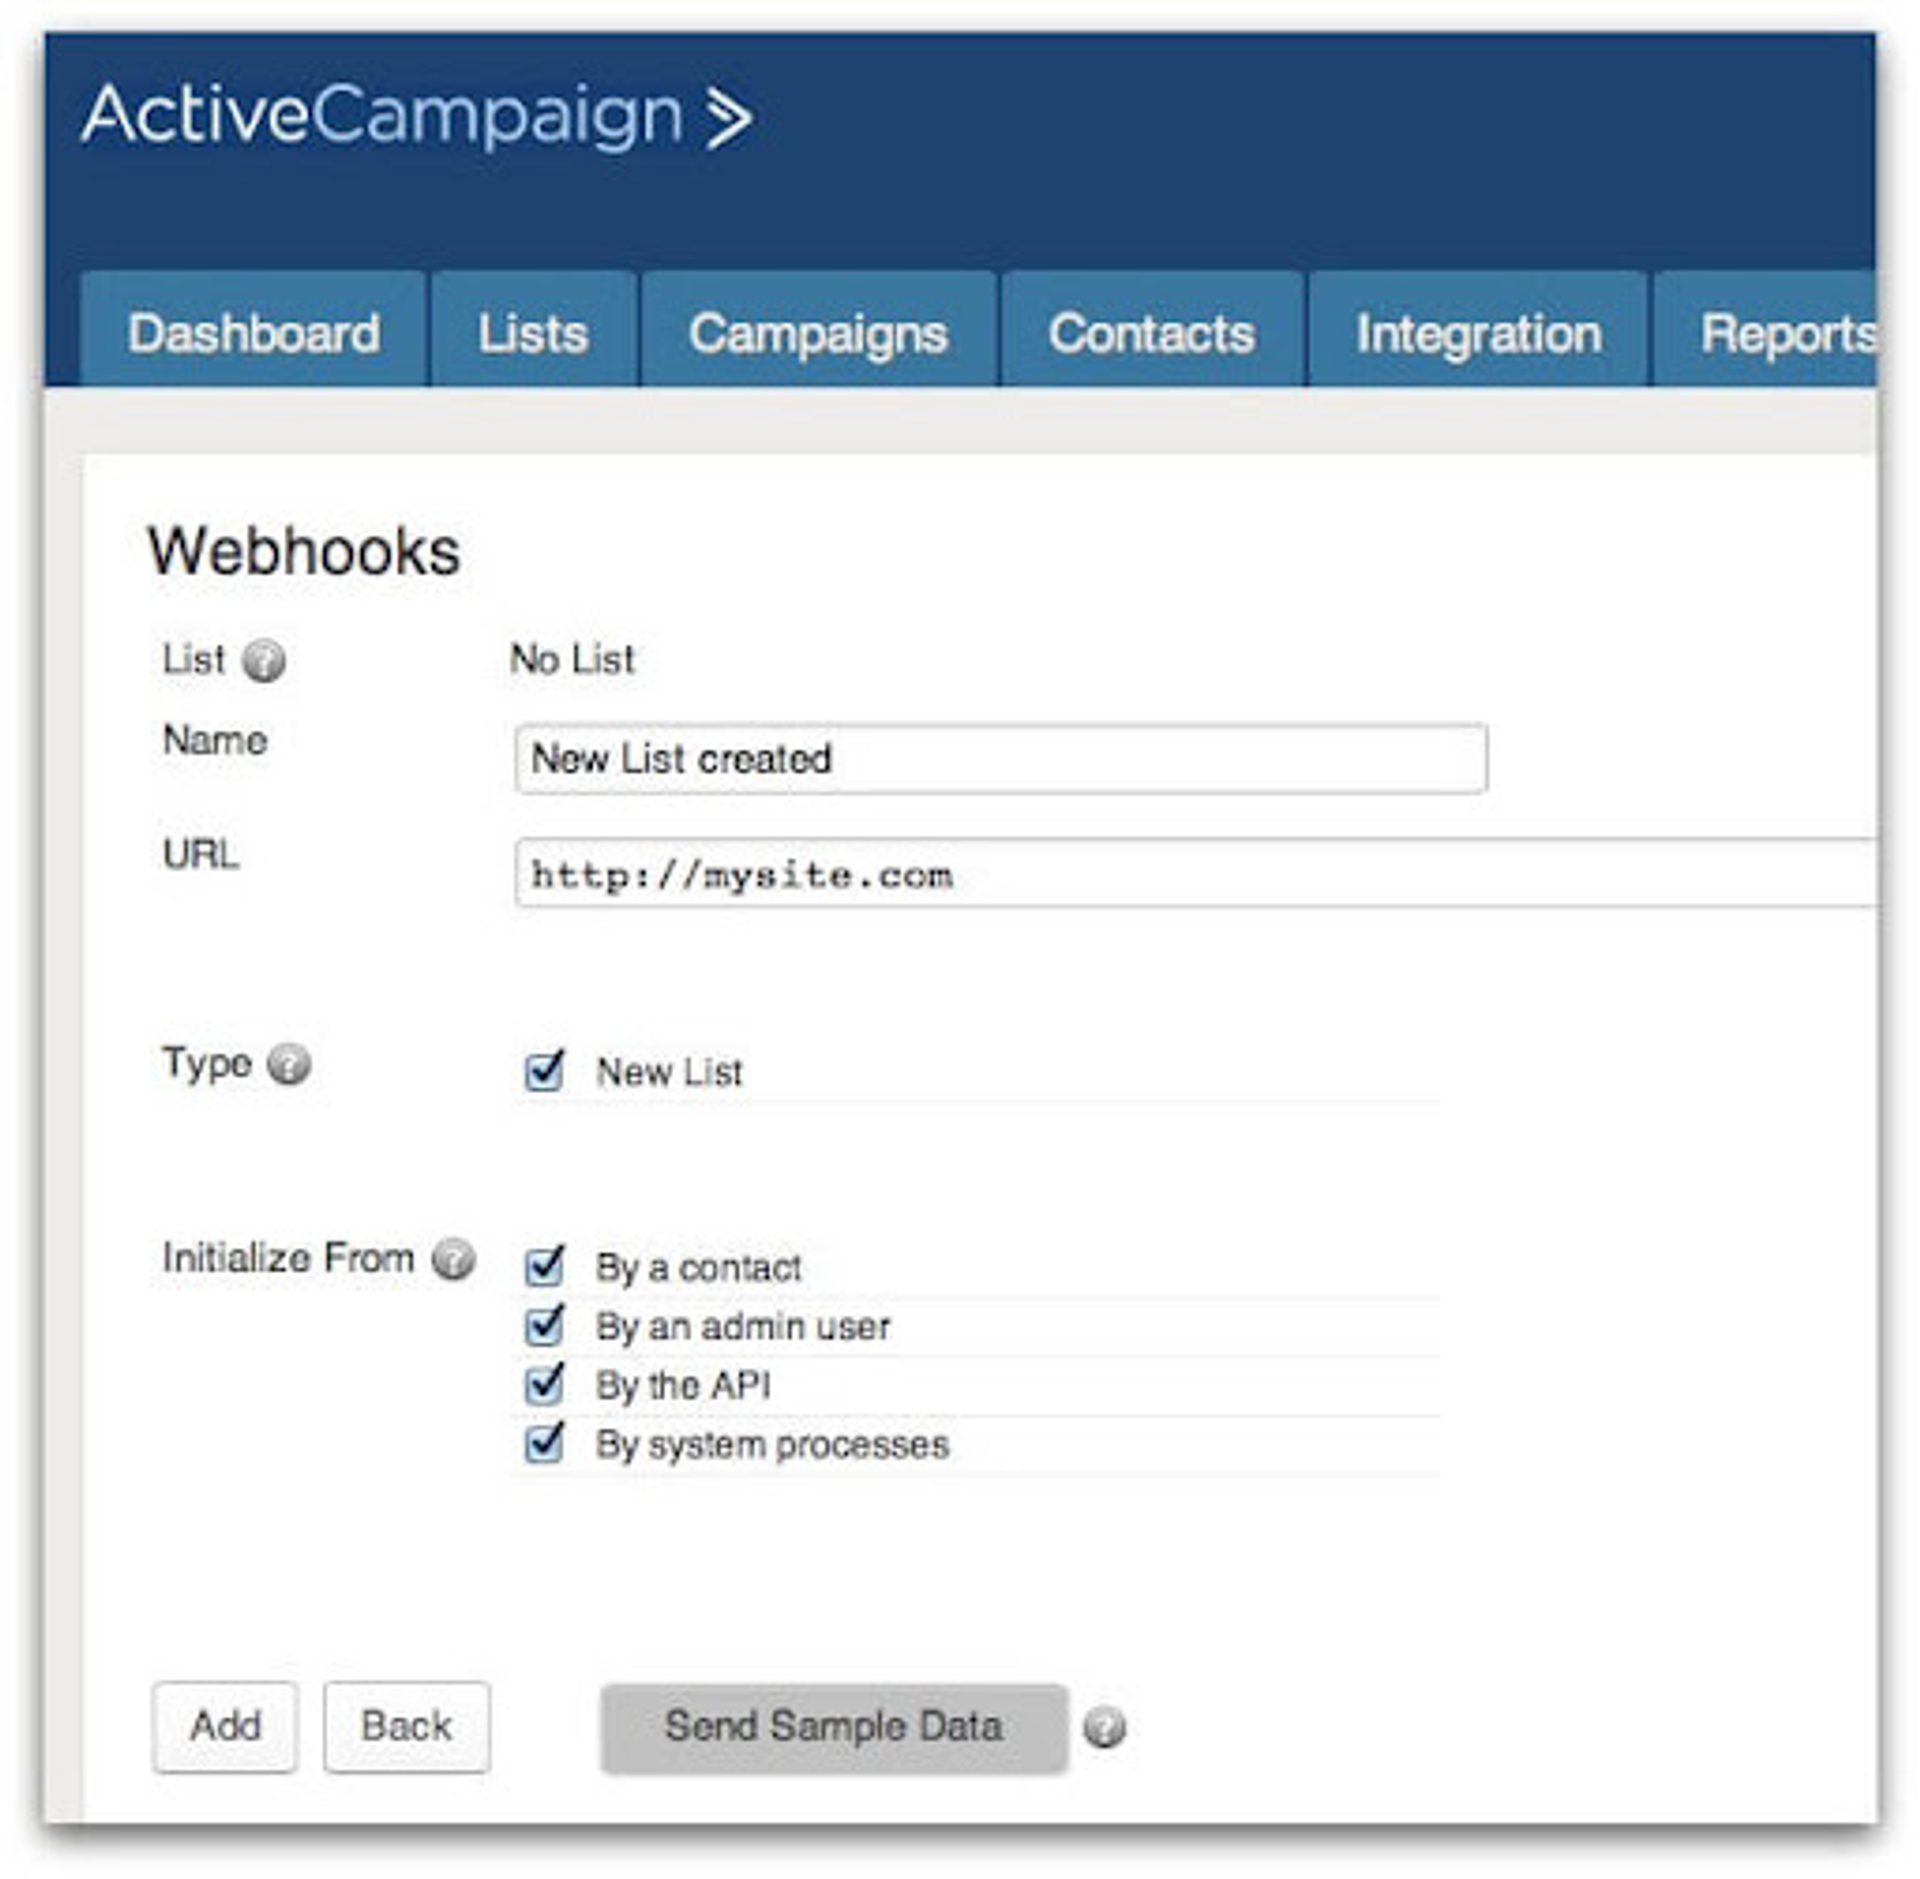Click the Send Sample Data button

coord(834,1726)
